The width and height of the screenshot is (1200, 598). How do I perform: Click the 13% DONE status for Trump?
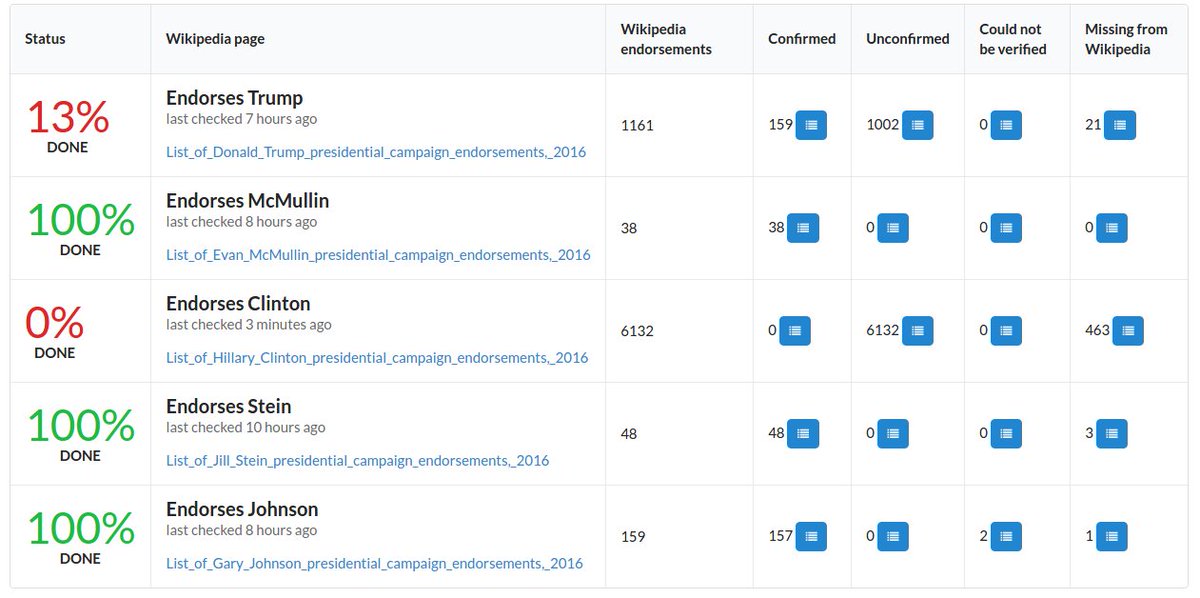(x=67, y=126)
